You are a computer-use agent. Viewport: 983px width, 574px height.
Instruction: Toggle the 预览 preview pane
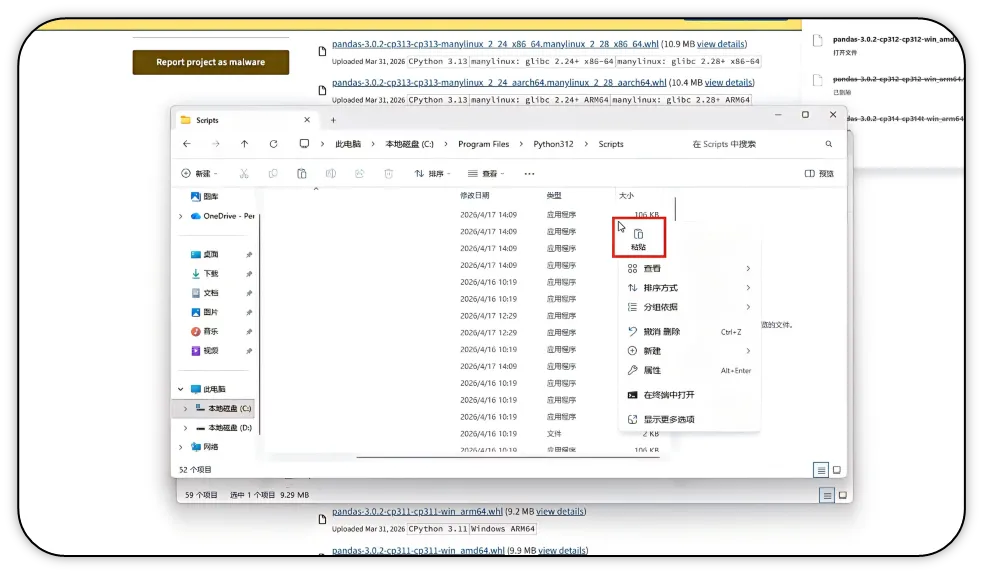click(x=819, y=174)
